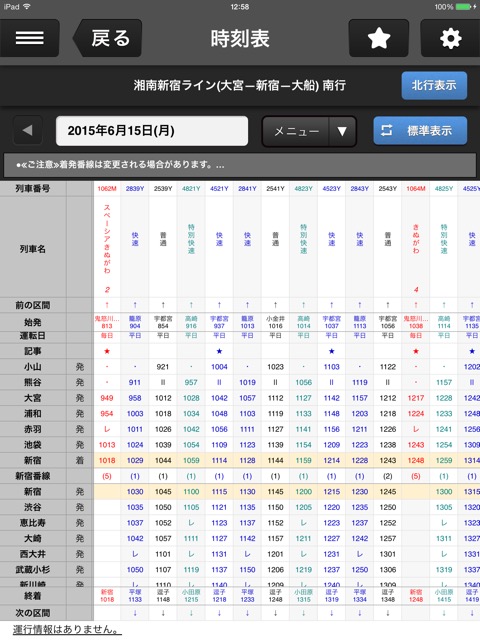This screenshot has height=640, width=480.
Task: Select the 熊谷 station row label
Action: pos(33,382)
